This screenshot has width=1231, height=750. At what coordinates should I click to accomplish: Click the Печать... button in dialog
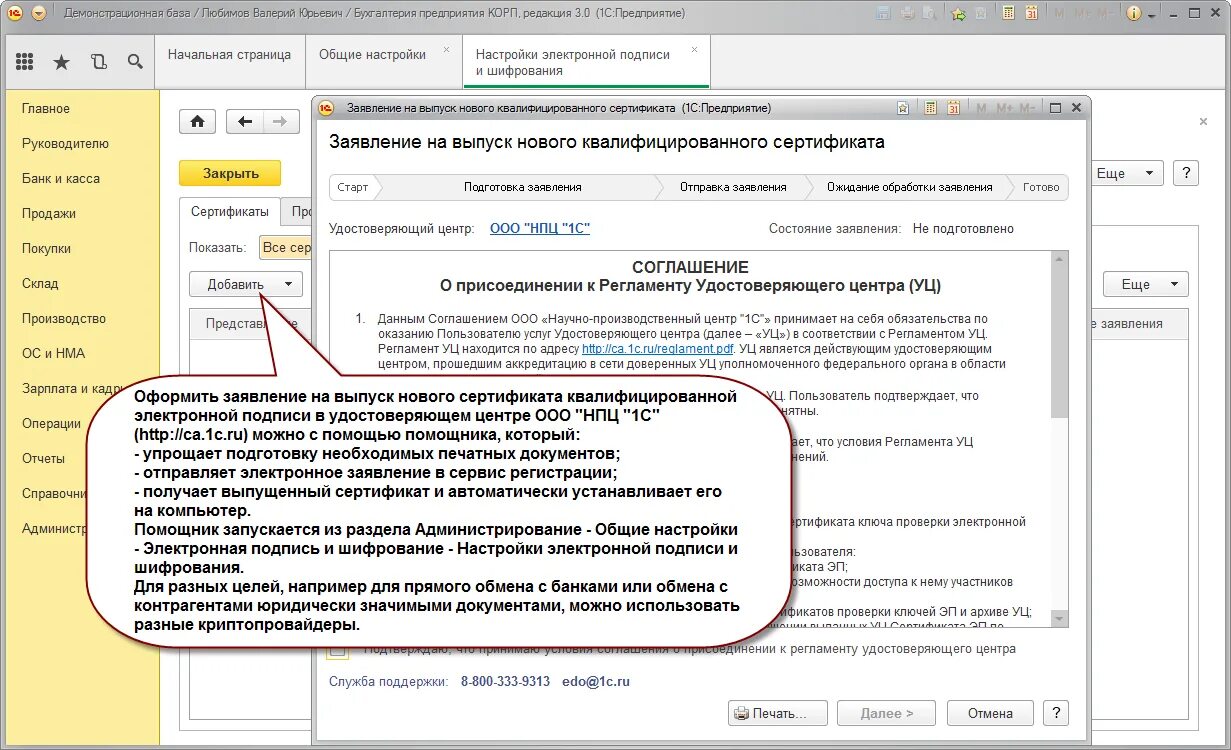779,713
